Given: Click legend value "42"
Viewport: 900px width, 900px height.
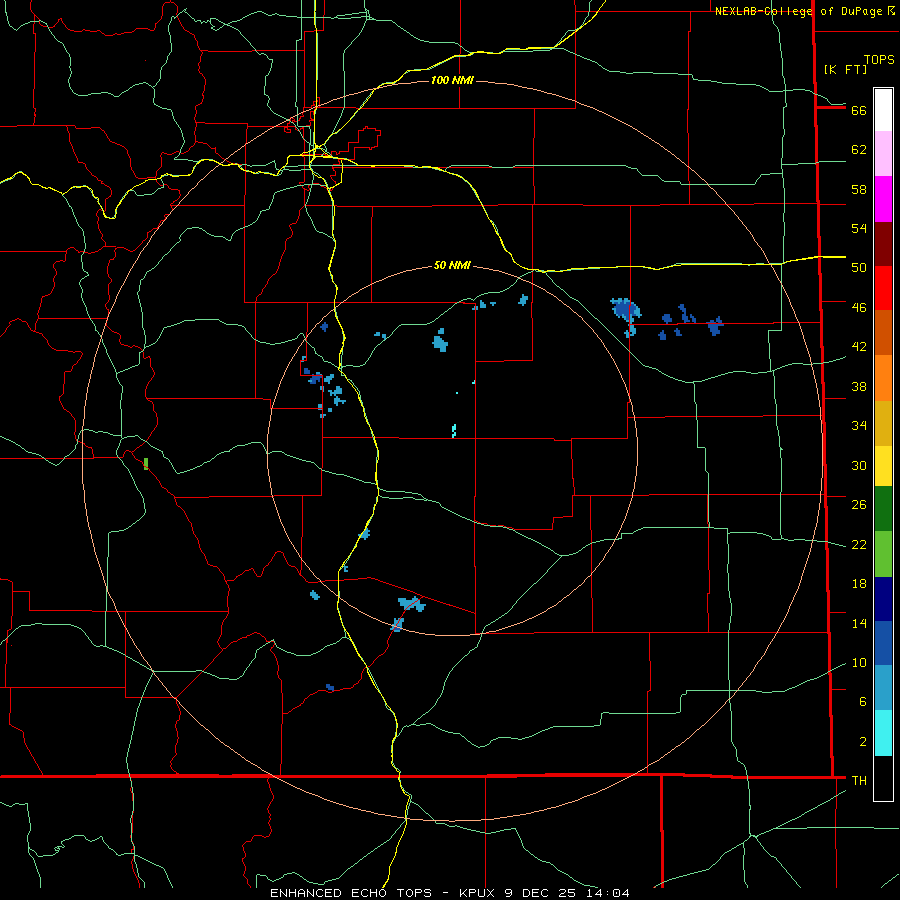Looking at the screenshot, I should 859,347.
